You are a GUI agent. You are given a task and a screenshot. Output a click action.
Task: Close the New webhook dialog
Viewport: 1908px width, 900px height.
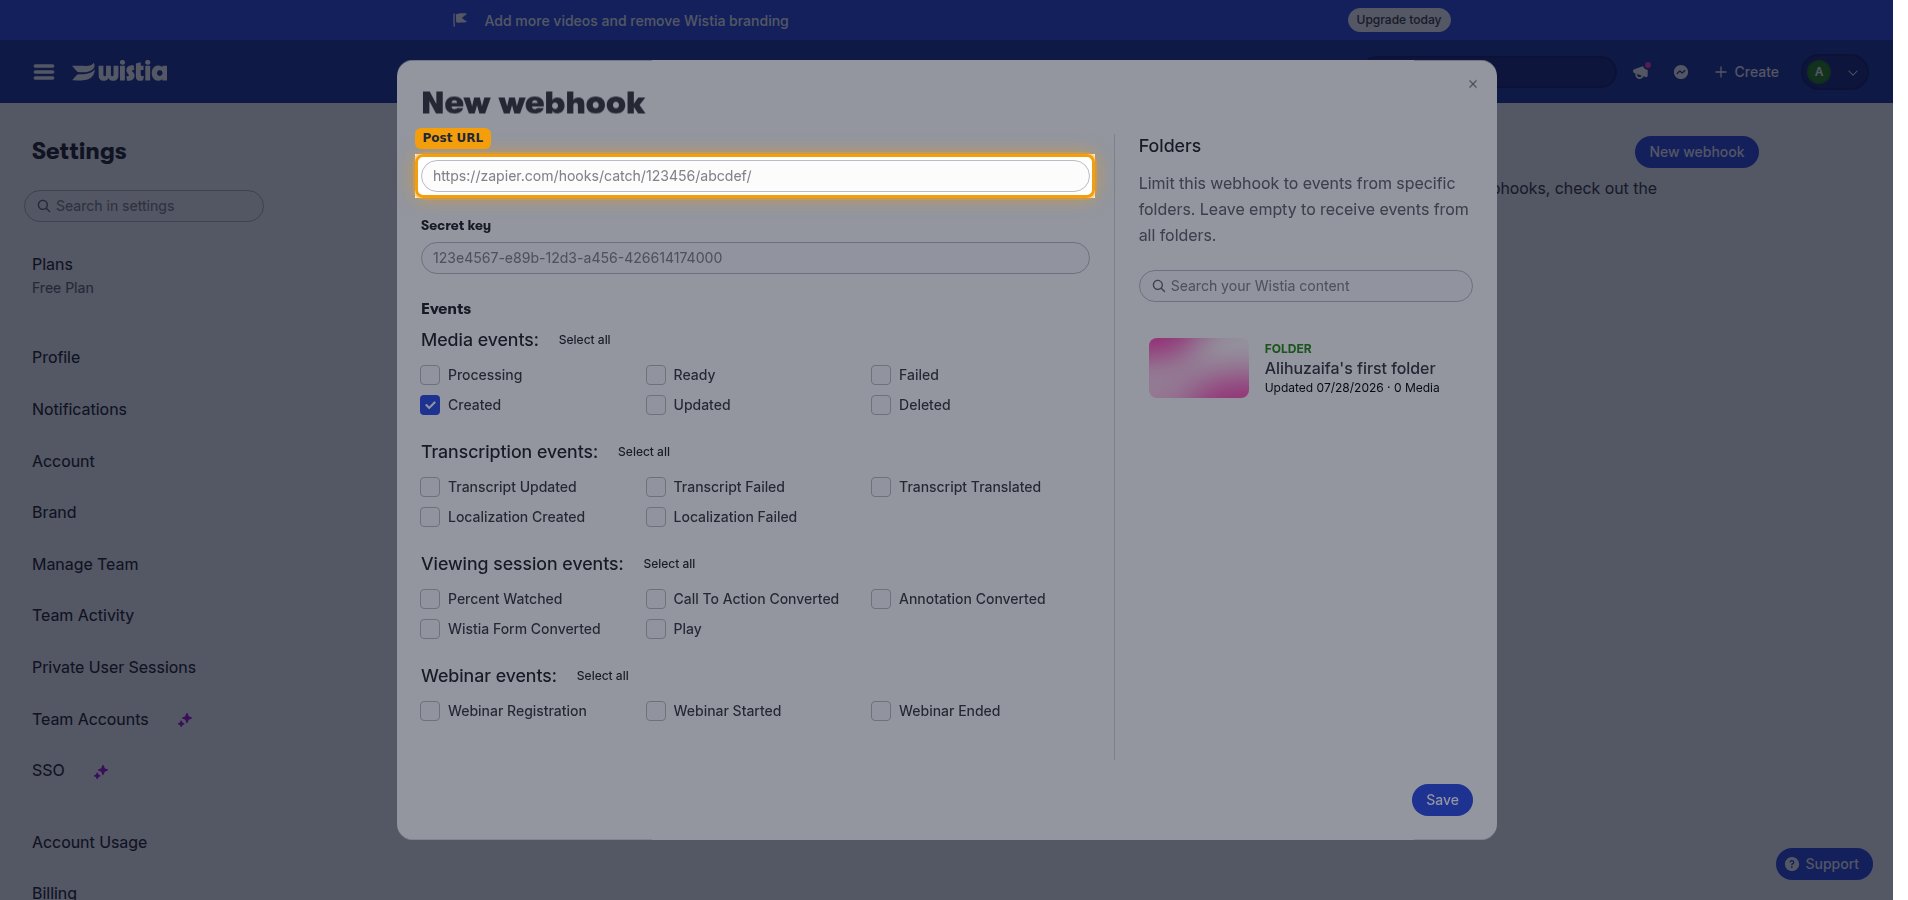pyautogui.click(x=1472, y=84)
